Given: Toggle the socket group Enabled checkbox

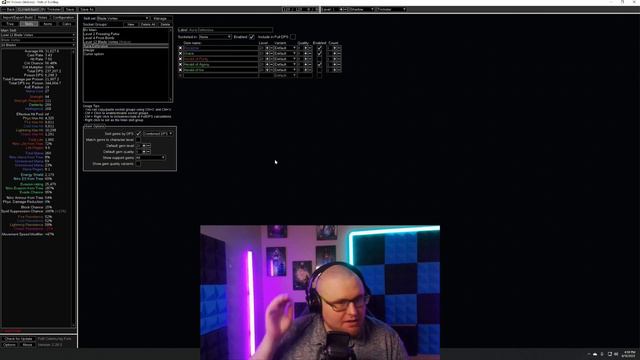Looking at the screenshot, I should 251,37.
